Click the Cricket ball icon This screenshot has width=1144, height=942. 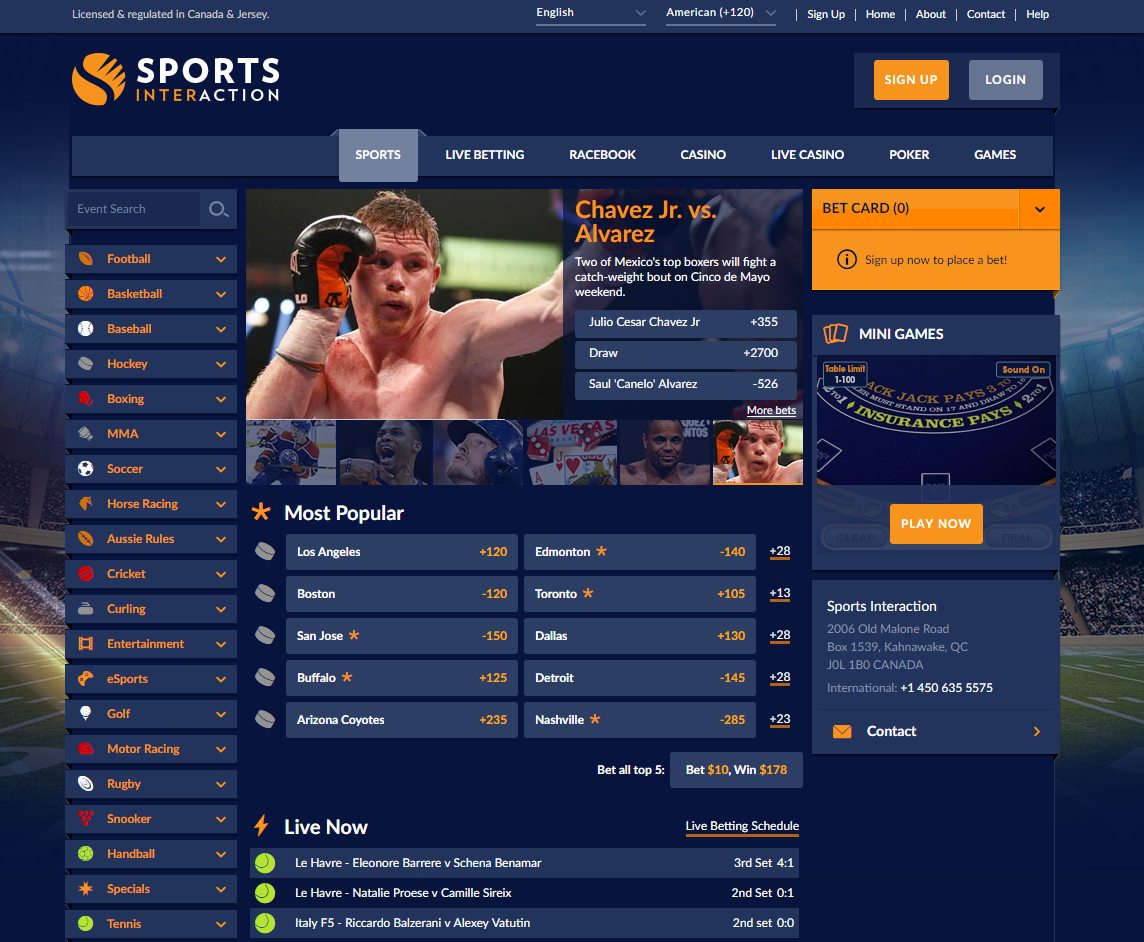click(85, 574)
